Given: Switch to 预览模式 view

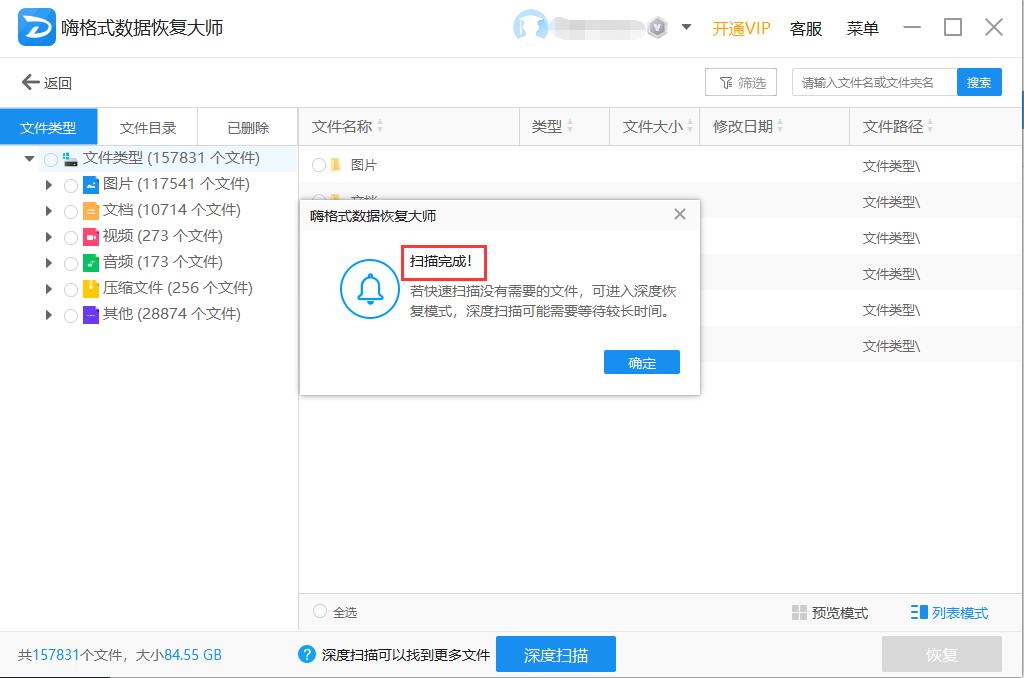Looking at the screenshot, I should tap(830, 613).
